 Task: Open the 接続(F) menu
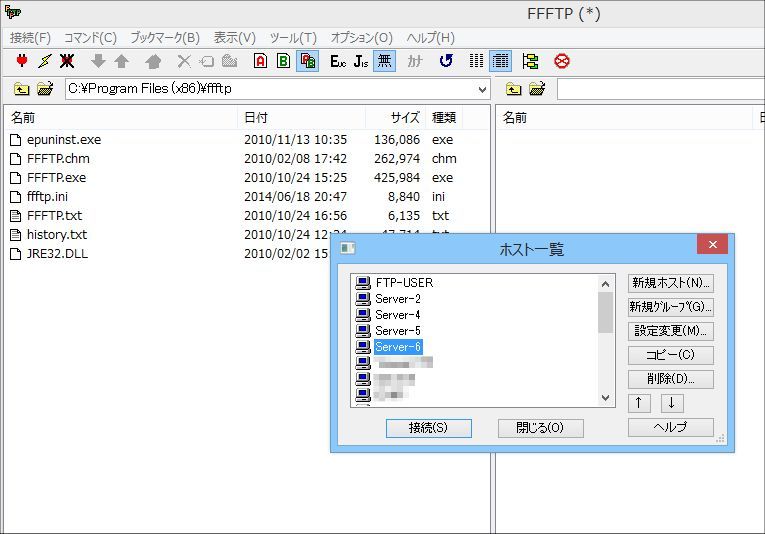(x=30, y=38)
